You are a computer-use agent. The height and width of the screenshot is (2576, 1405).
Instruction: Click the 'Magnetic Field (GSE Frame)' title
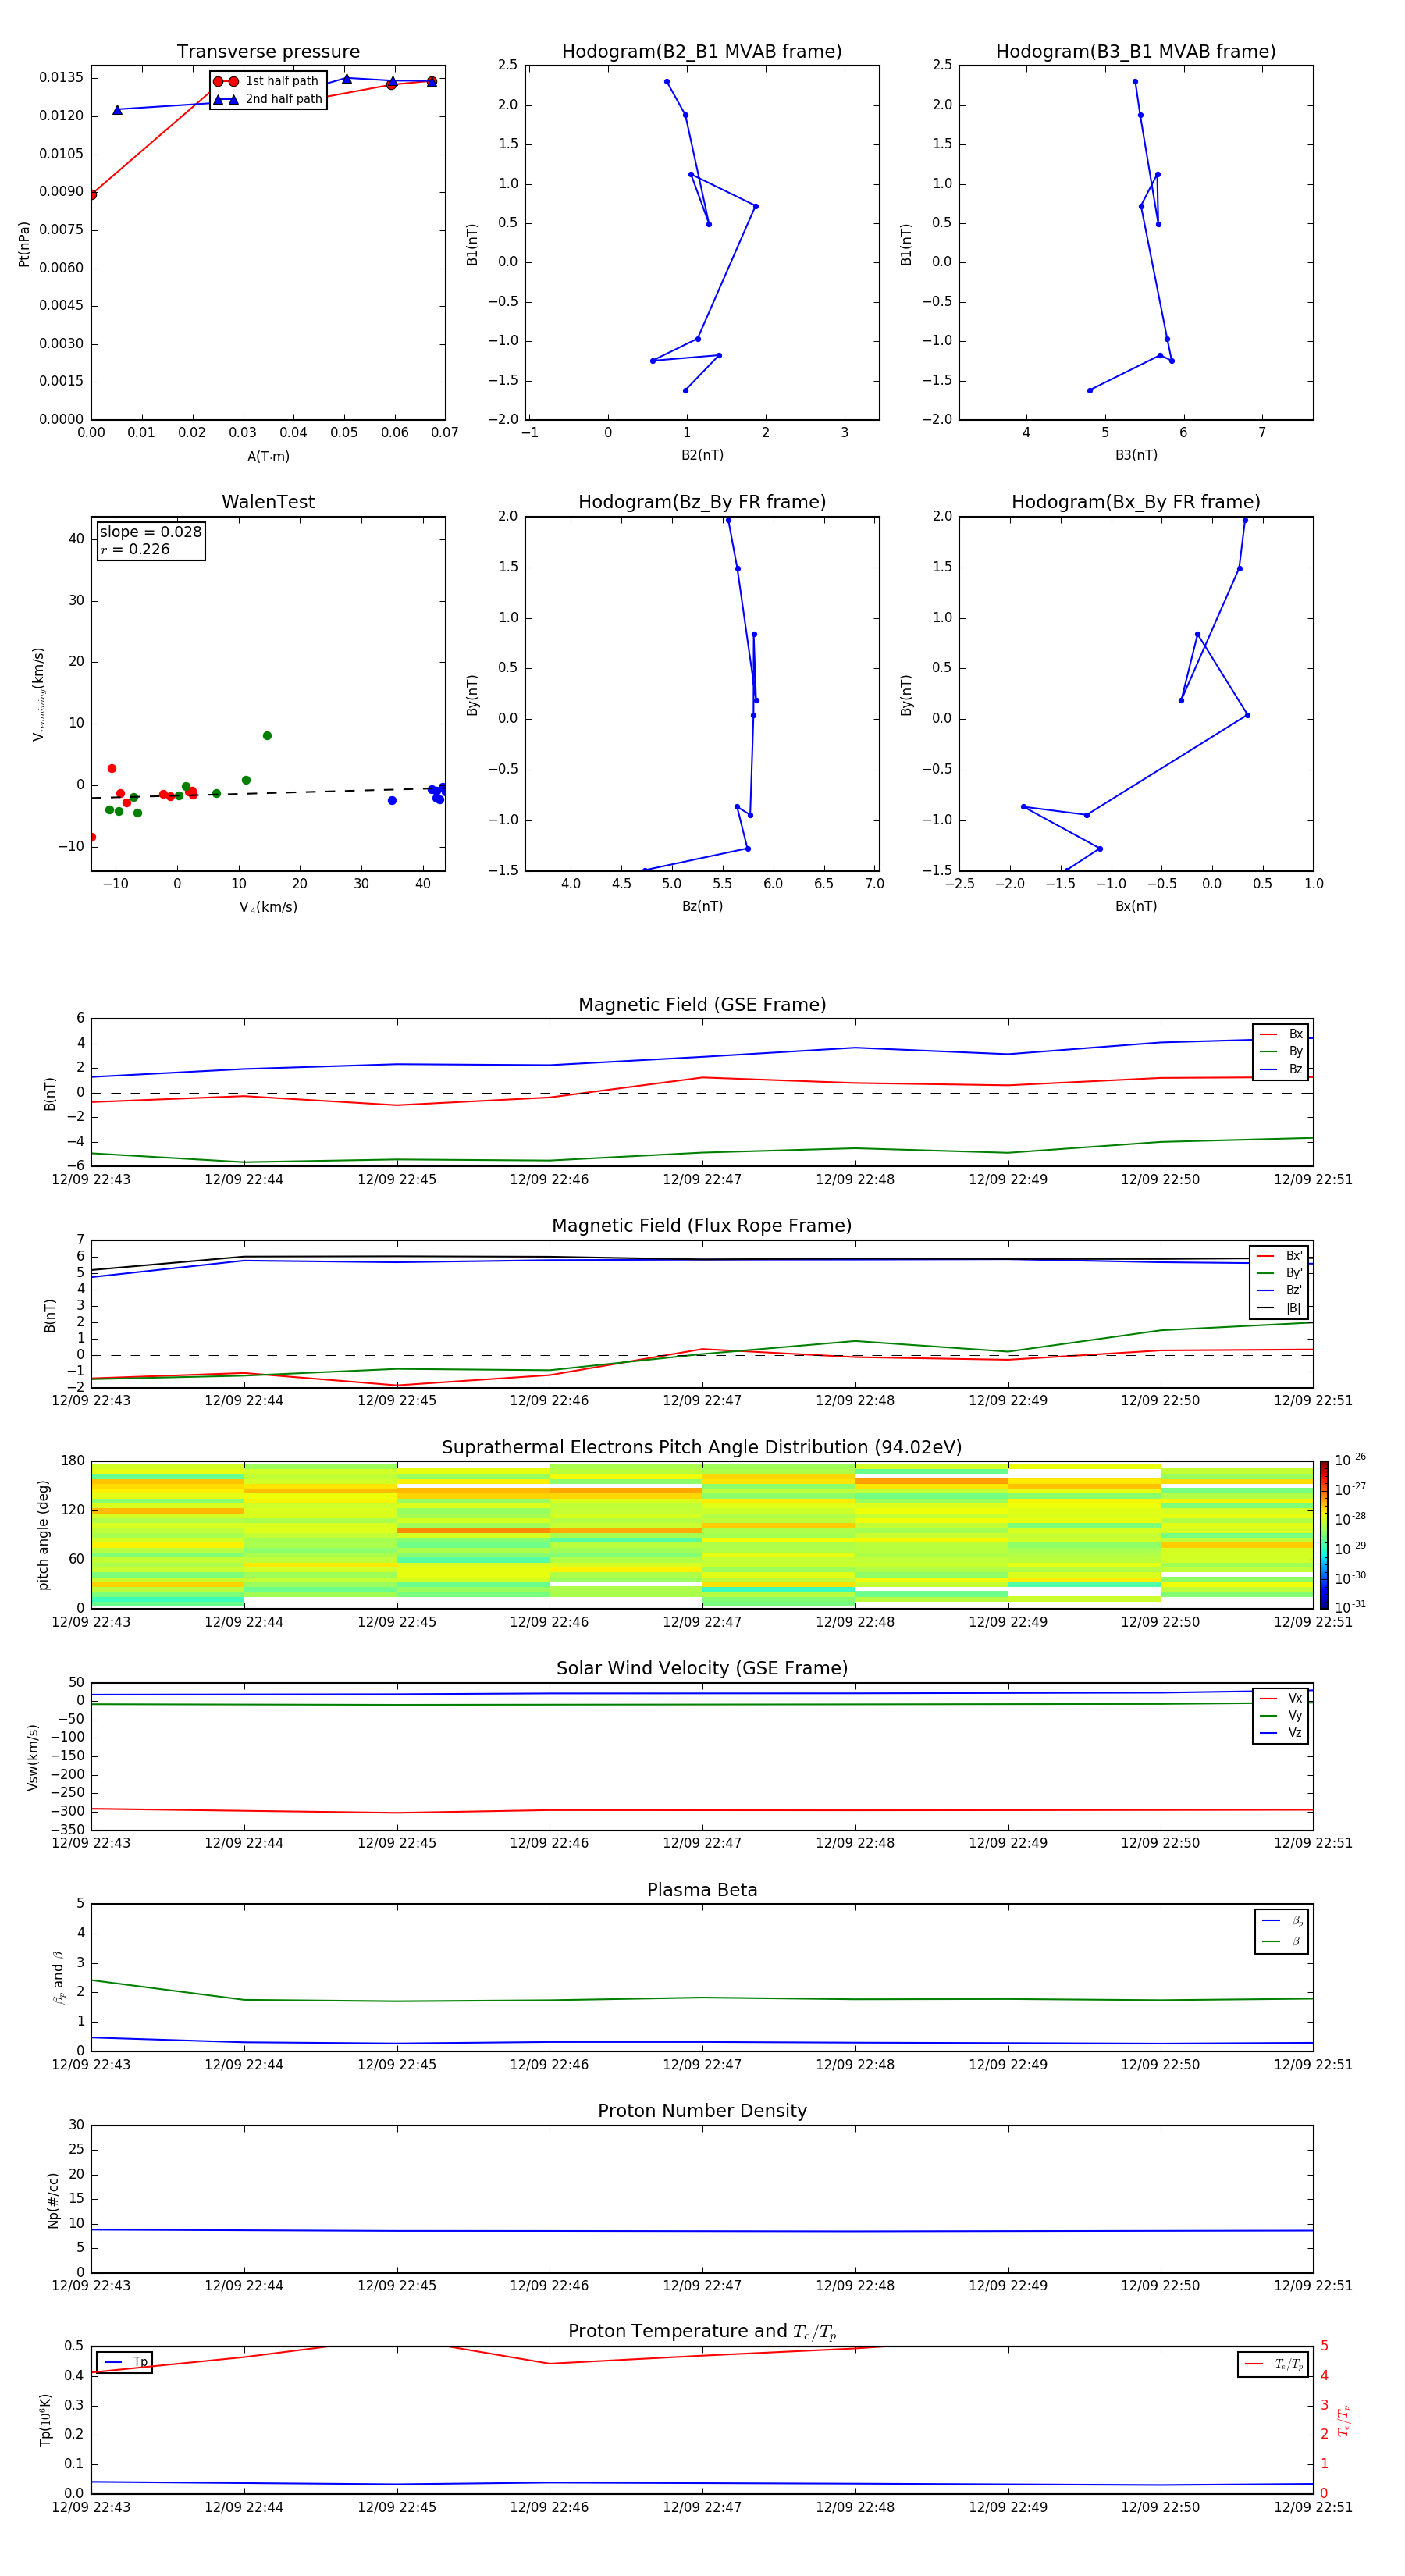[702, 1004]
